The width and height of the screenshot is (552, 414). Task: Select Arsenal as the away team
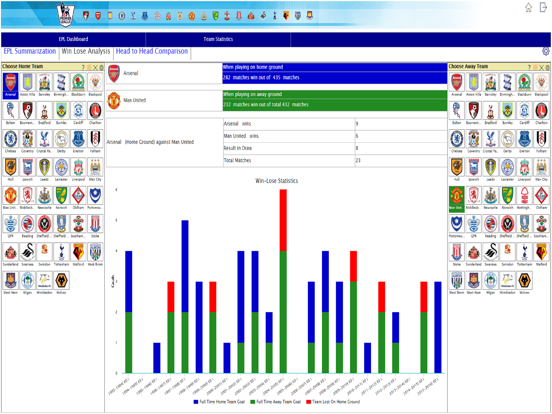(x=457, y=84)
